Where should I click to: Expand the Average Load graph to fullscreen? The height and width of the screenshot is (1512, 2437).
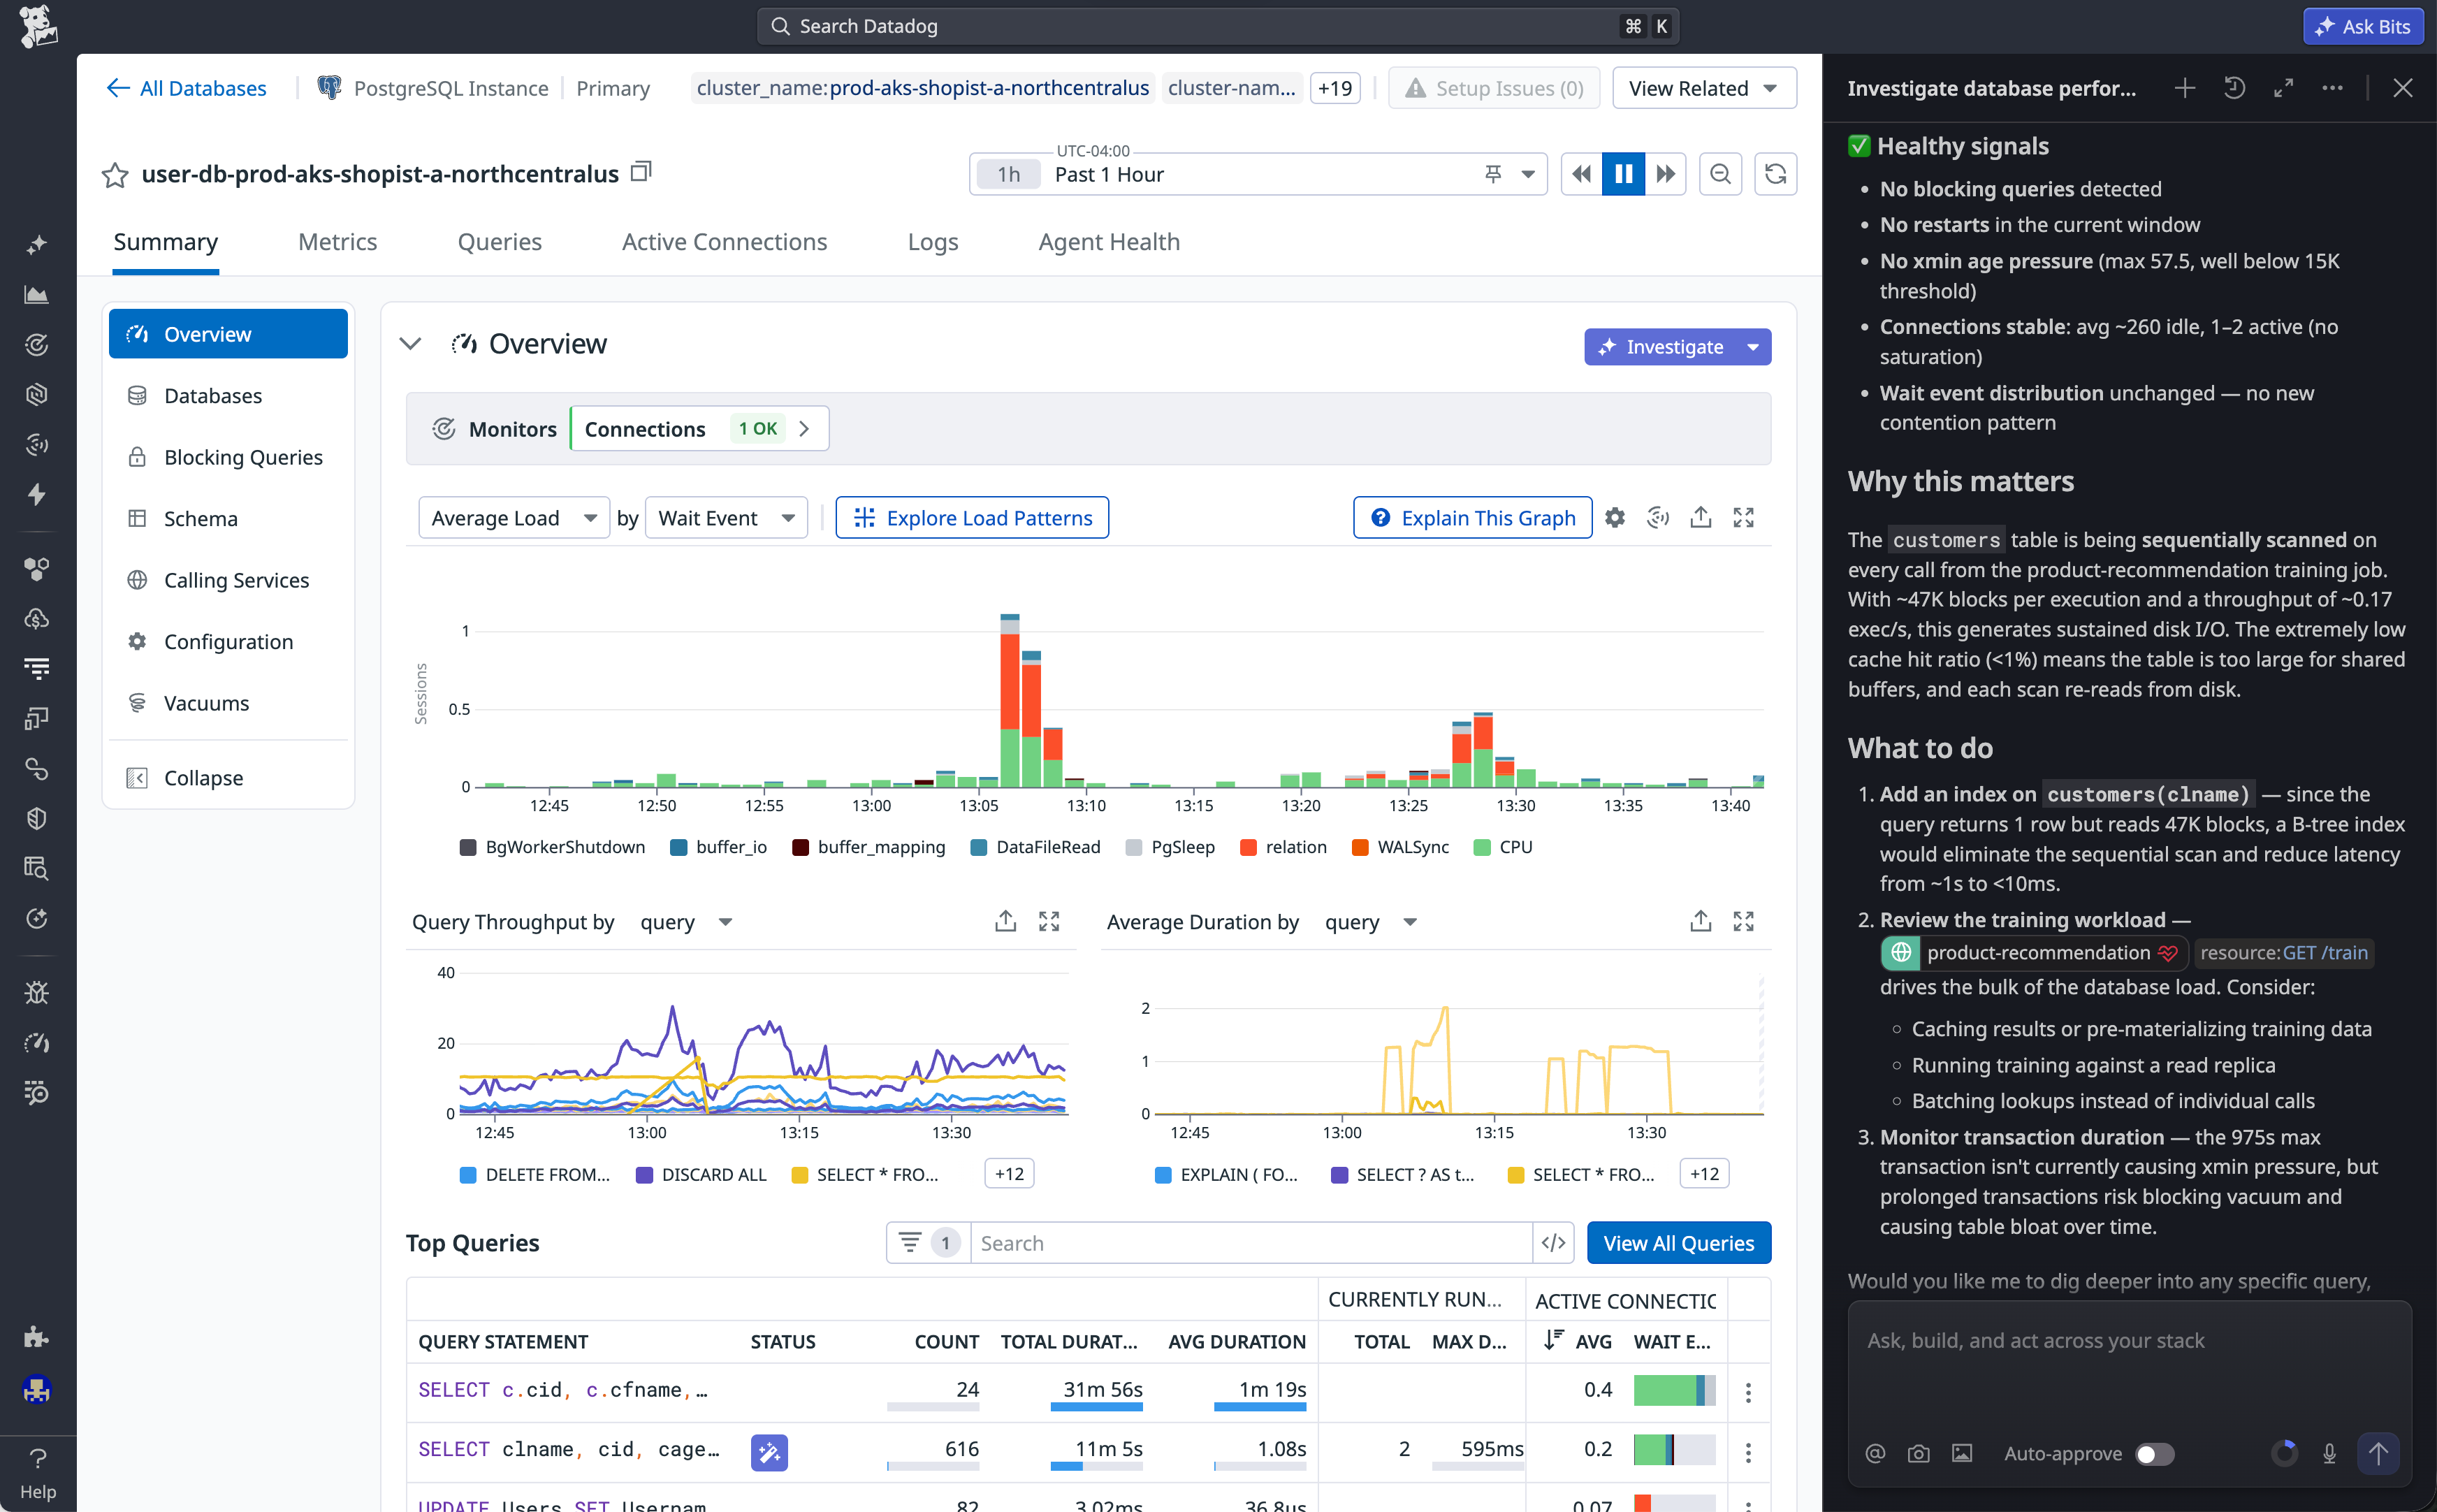[1743, 517]
